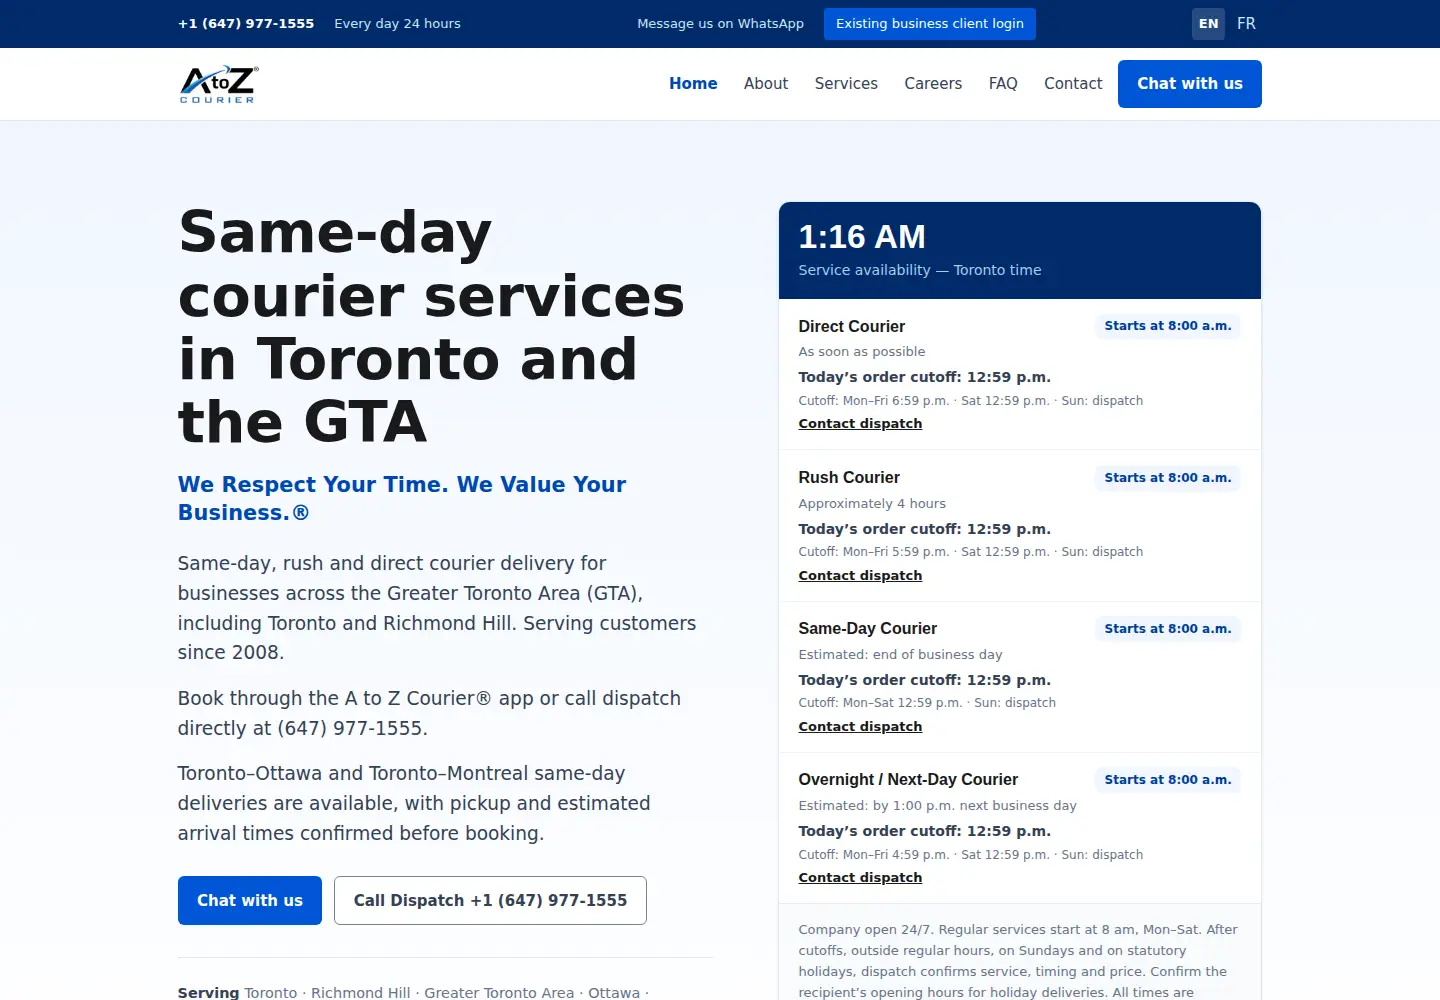Call Dispatch +1 (647) 977-1555 button
Screen dimensions: 1440x1000
click(490, 901)
